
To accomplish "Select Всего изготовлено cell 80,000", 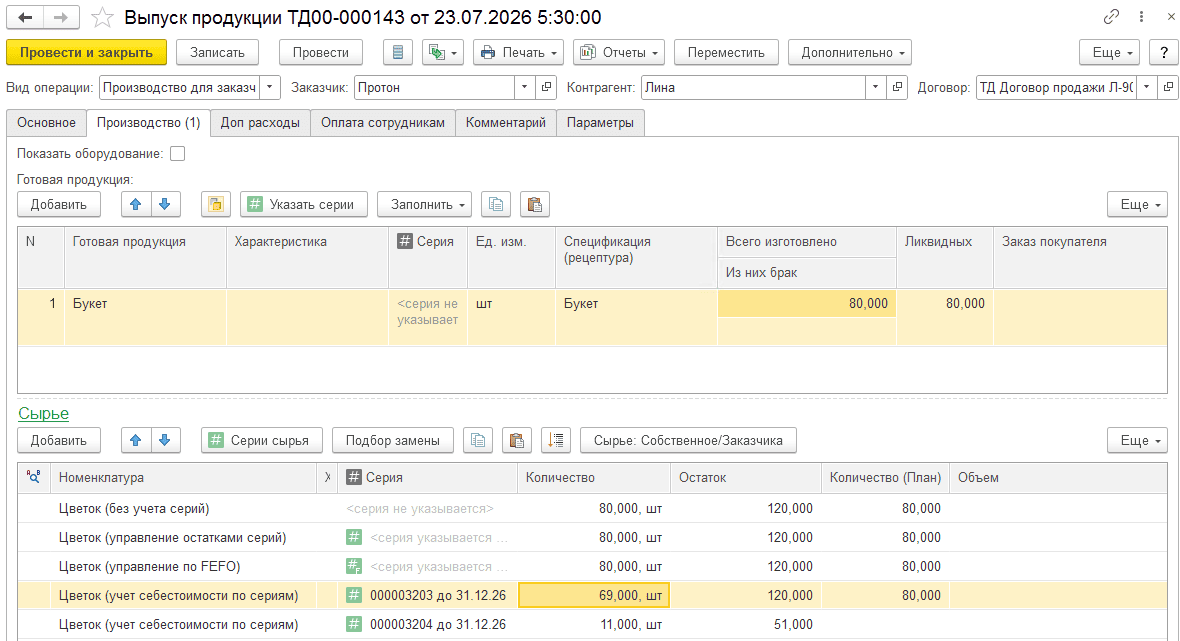I will coord(807,304).
